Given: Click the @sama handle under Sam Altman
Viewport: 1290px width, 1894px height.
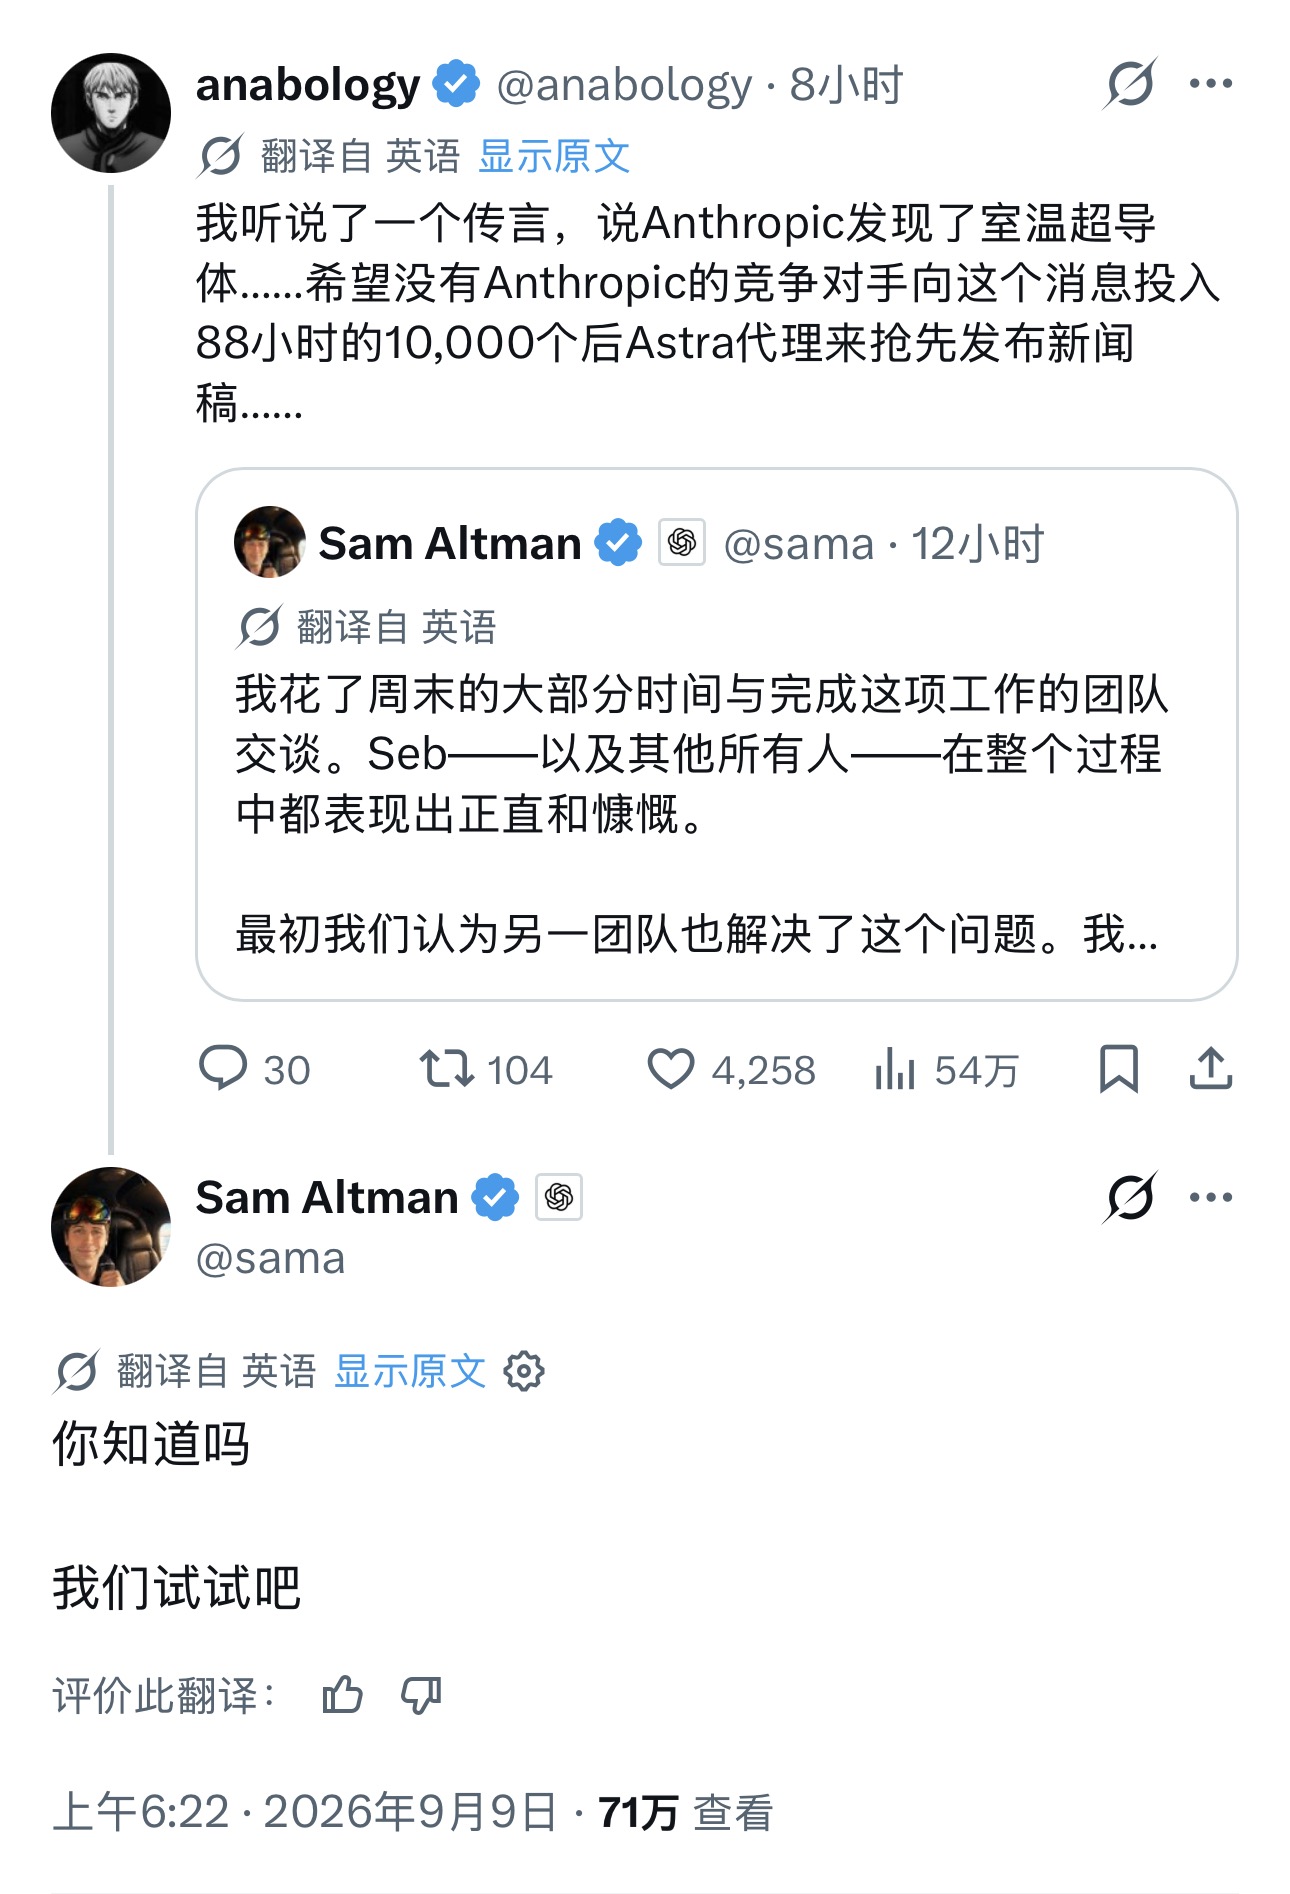Looking at the screenshot, I should 270,1258.
